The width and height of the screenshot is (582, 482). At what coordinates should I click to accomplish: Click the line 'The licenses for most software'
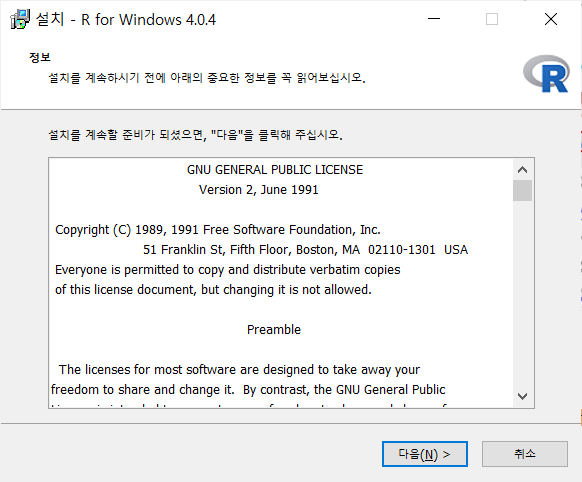pos(239,370)
